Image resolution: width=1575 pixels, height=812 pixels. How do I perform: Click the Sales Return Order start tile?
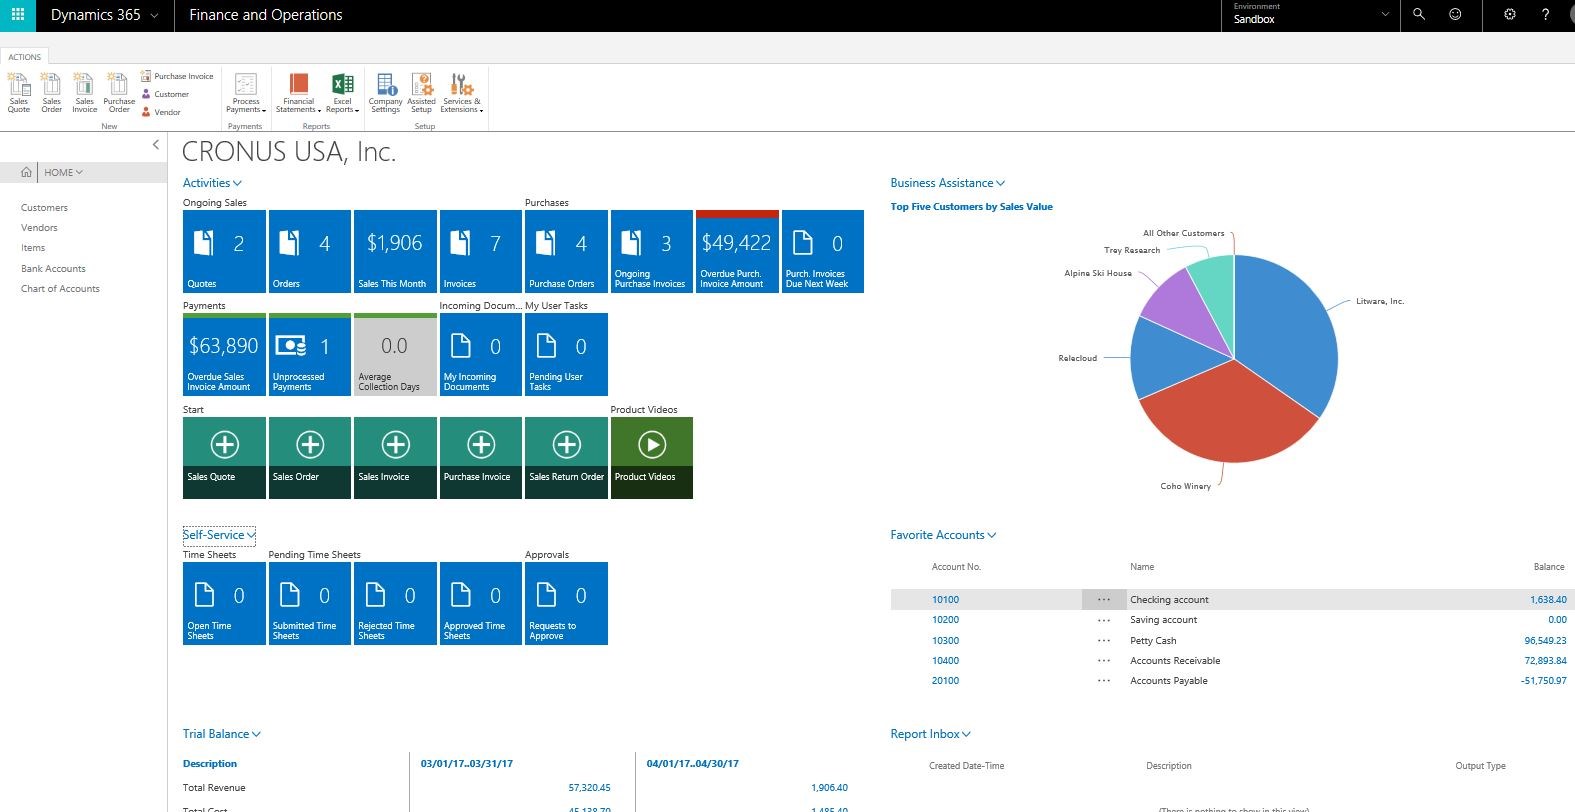566,457
